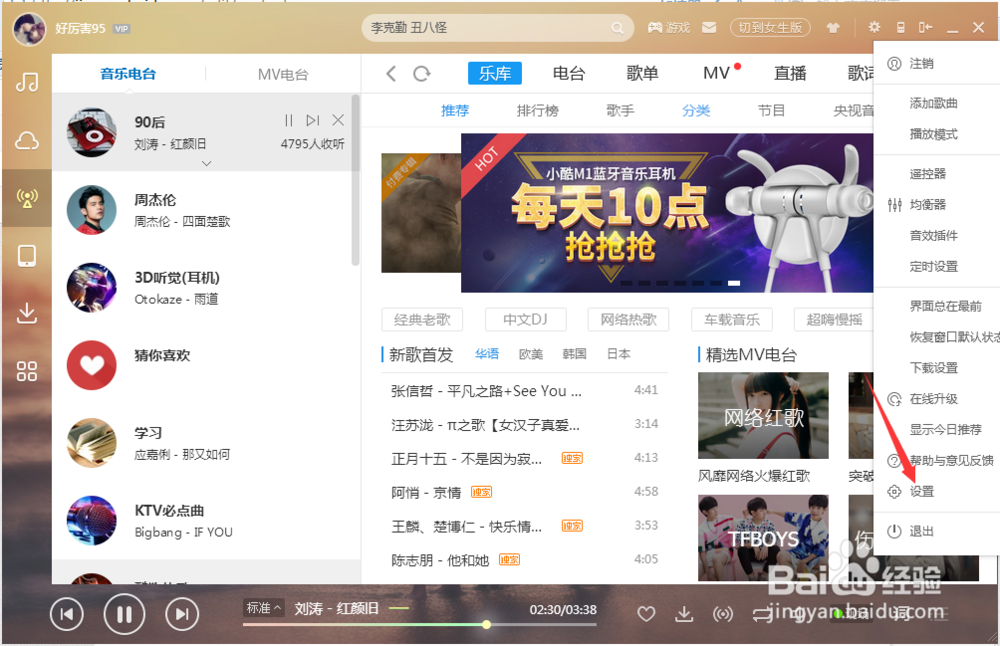Switch to mini mode icon
1000x646 pixels.
point(925,27)
